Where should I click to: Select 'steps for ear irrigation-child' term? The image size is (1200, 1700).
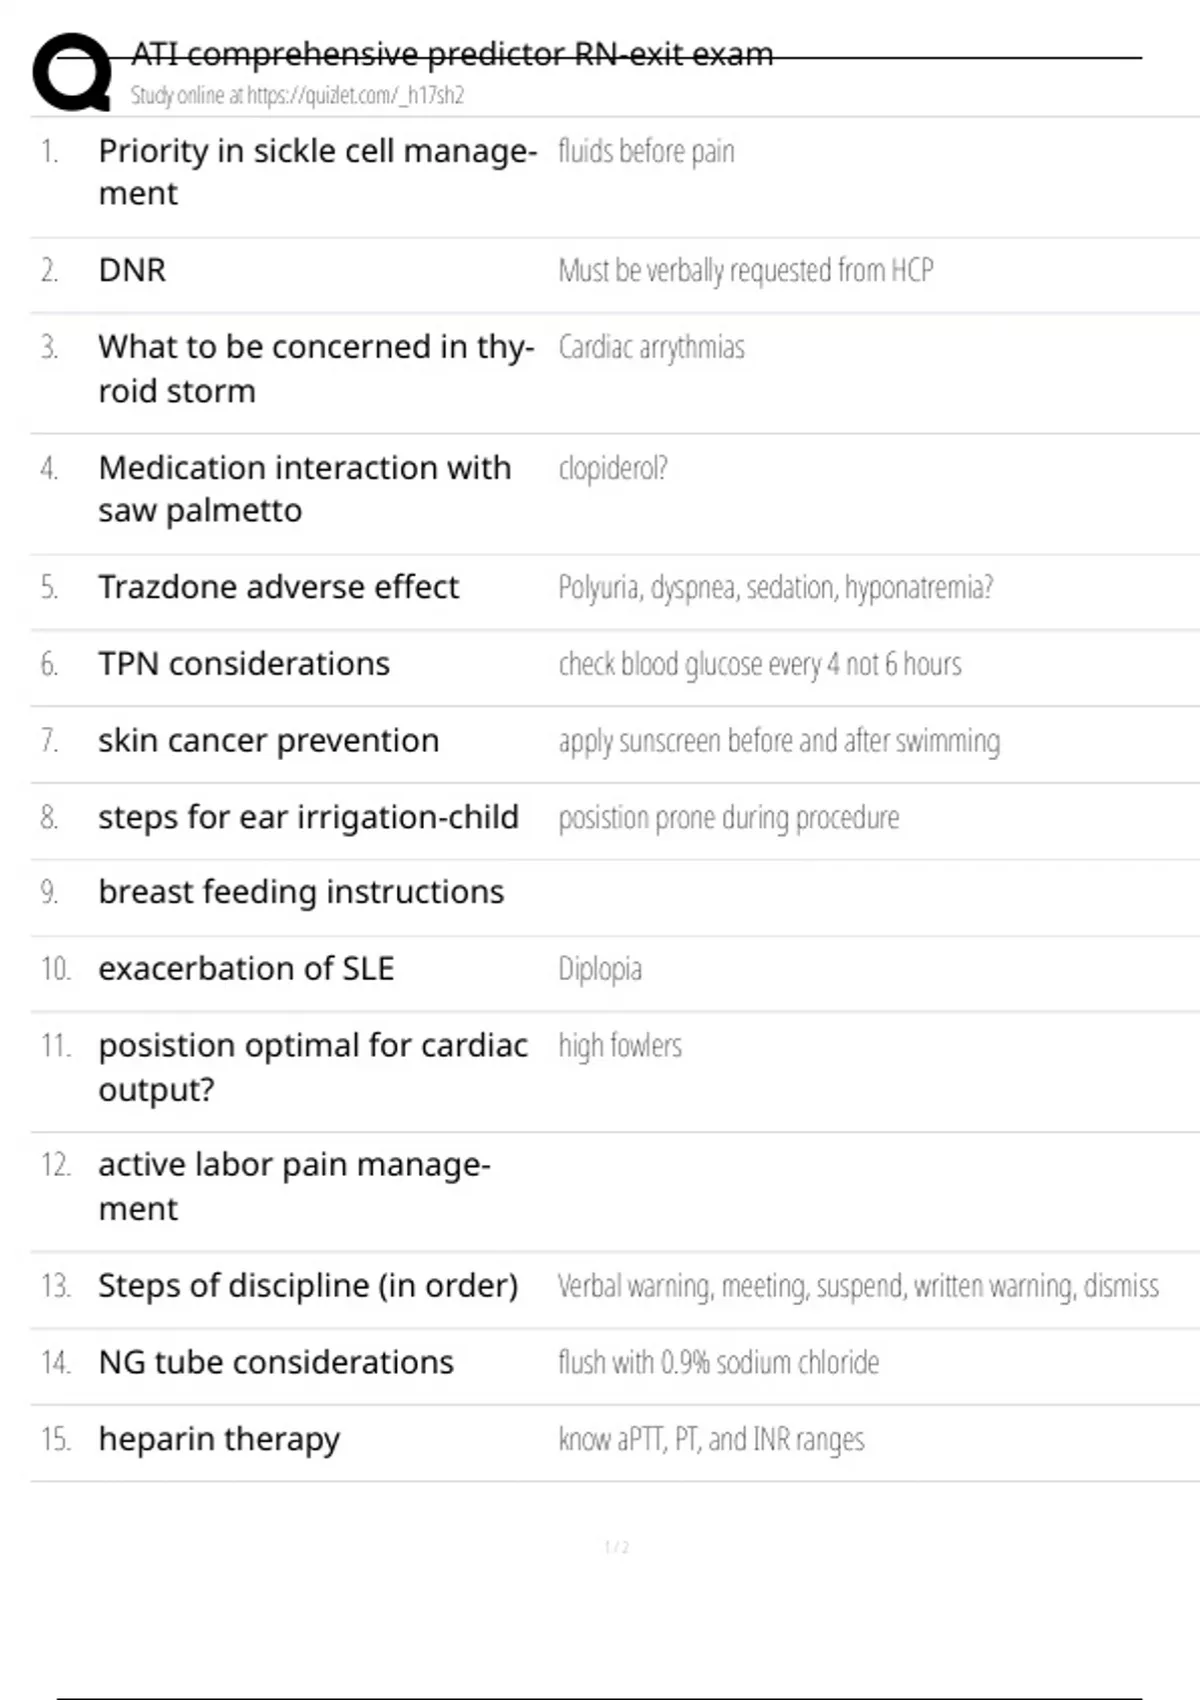click(x=308, y=817)
